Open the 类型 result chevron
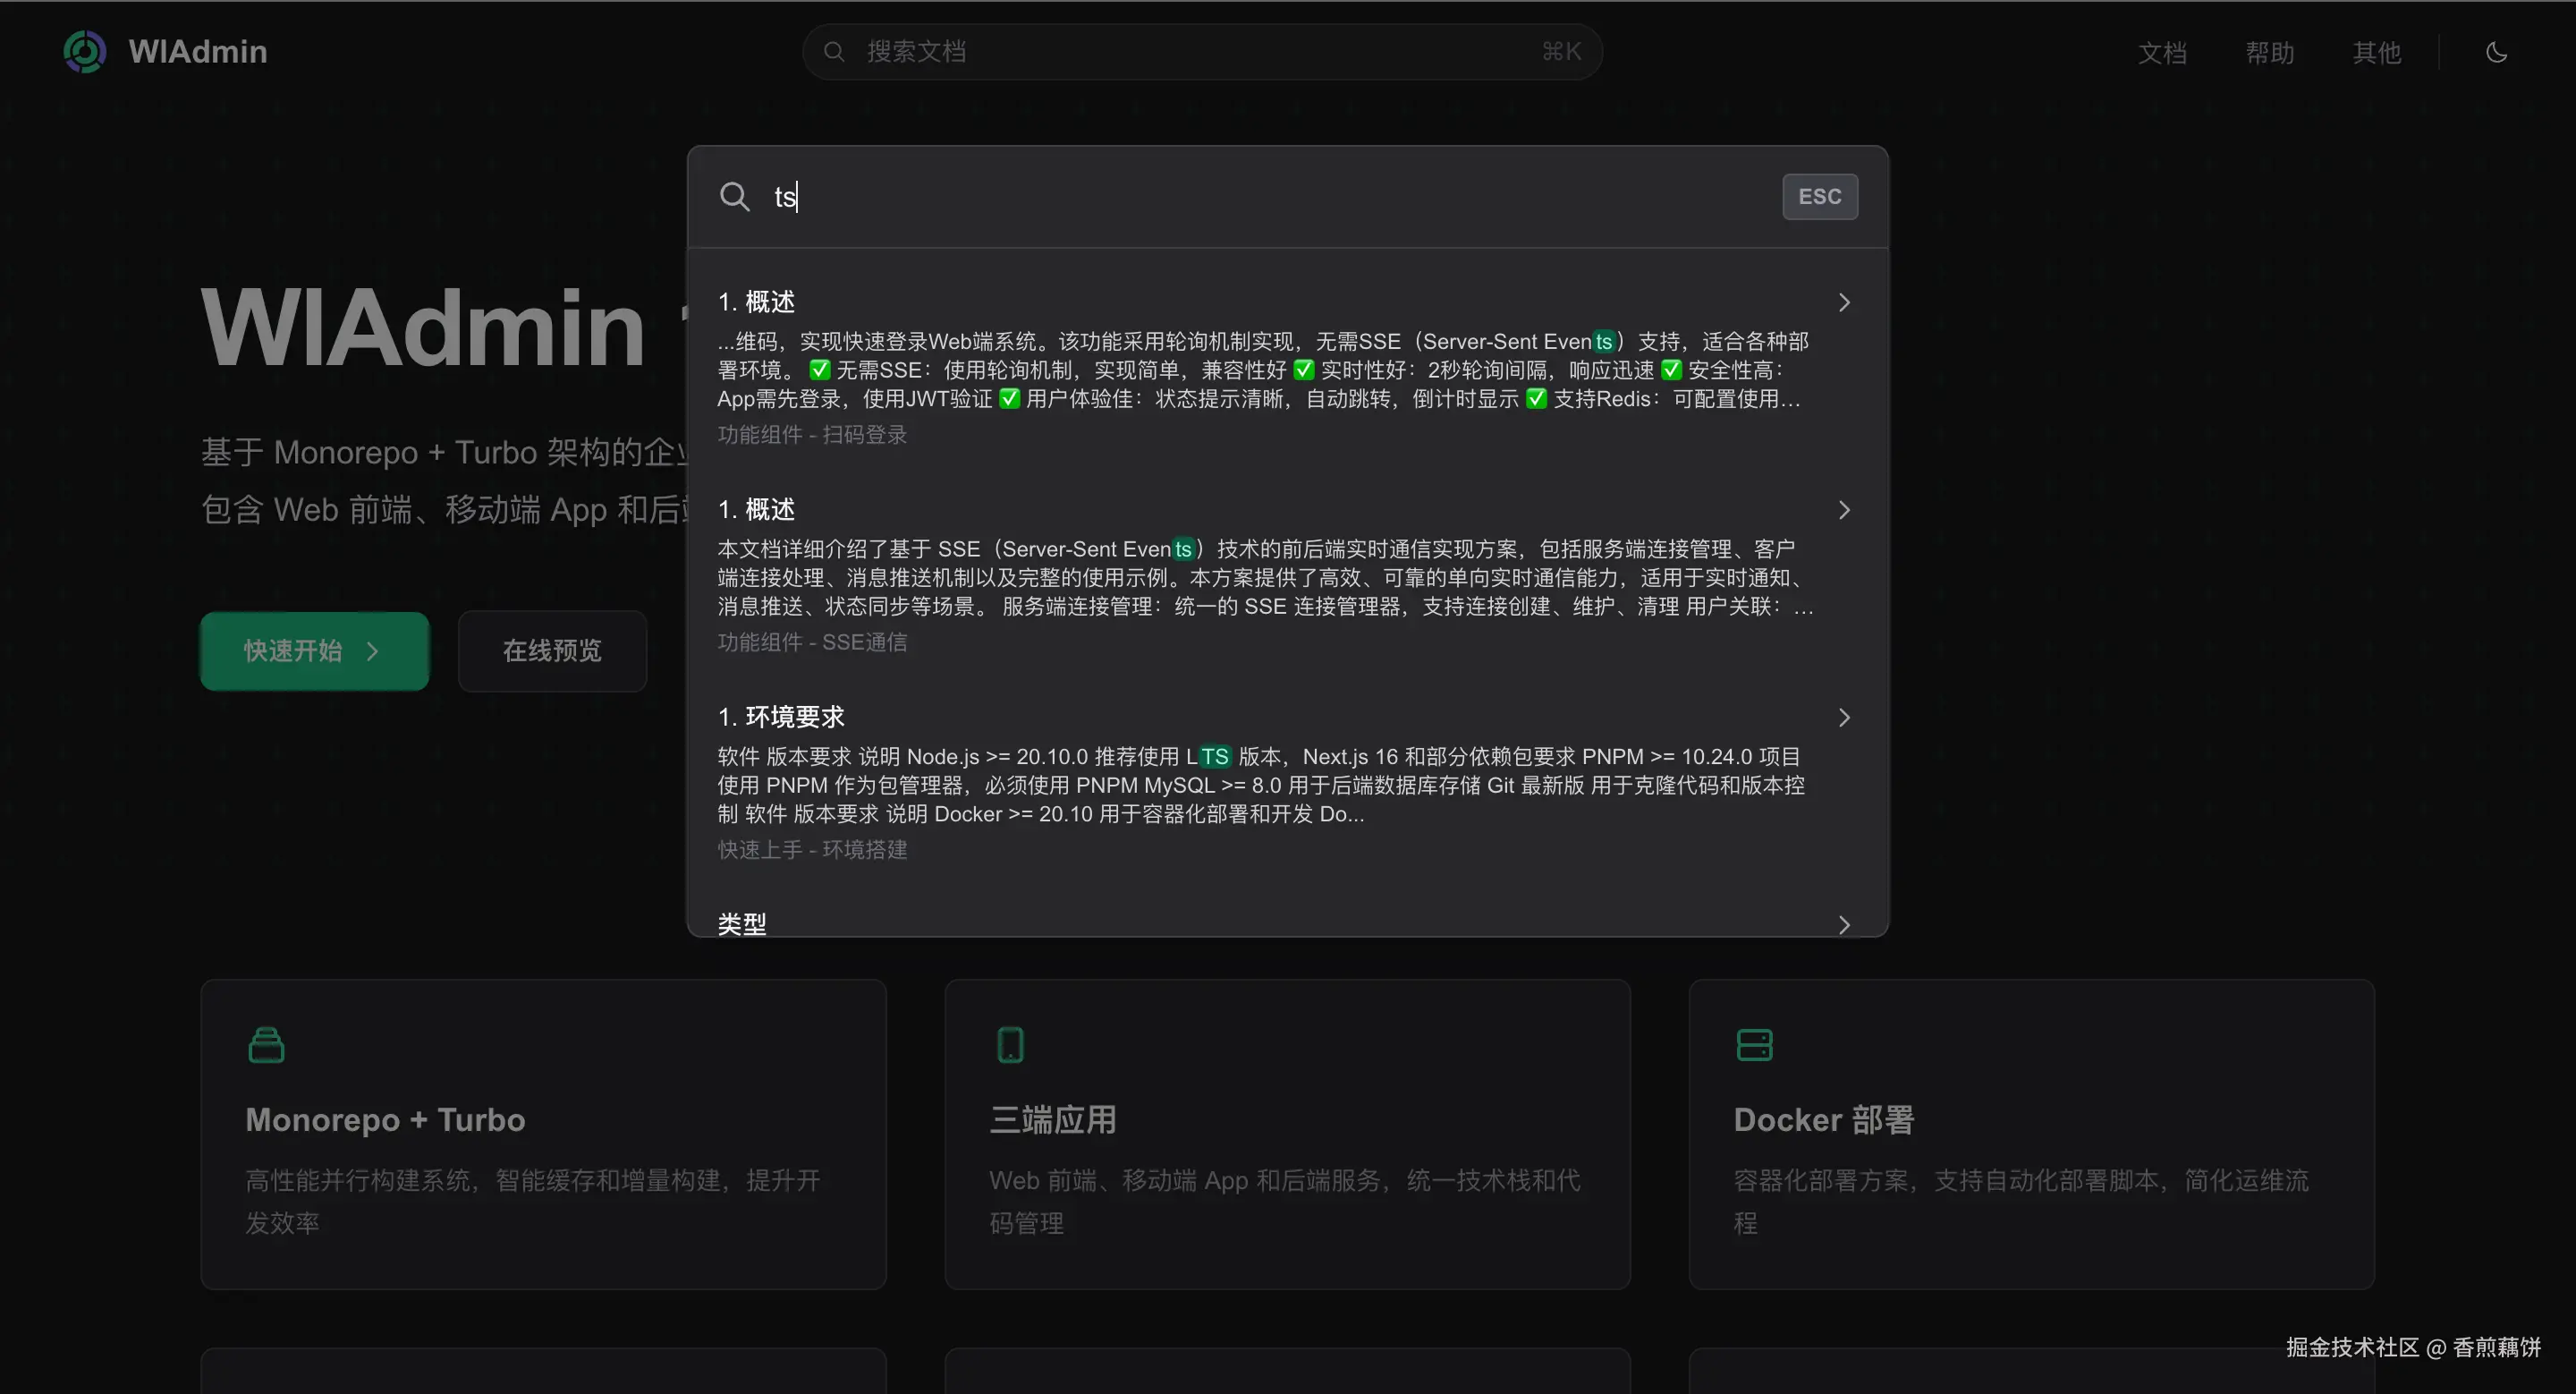 [x=1844, y=925]
